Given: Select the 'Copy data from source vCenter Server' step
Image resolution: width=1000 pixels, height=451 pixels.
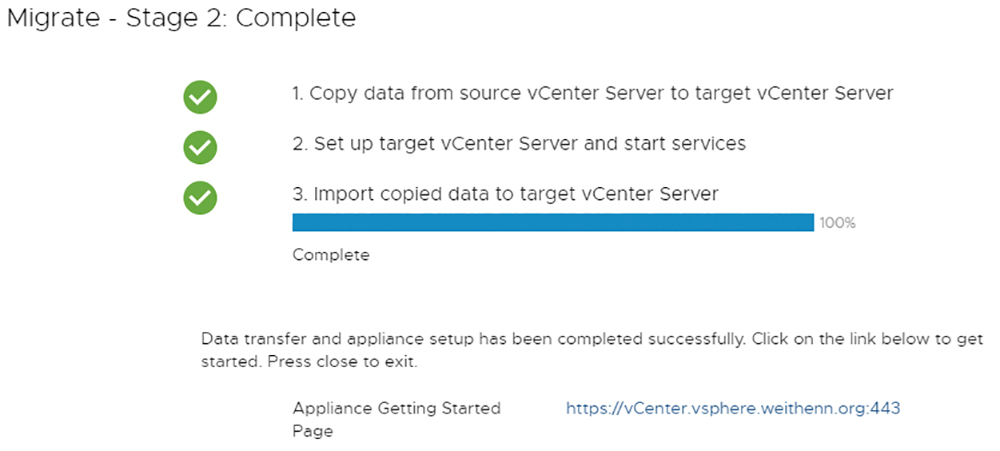Looking at the screenshot, I should (x=592, y=93).
